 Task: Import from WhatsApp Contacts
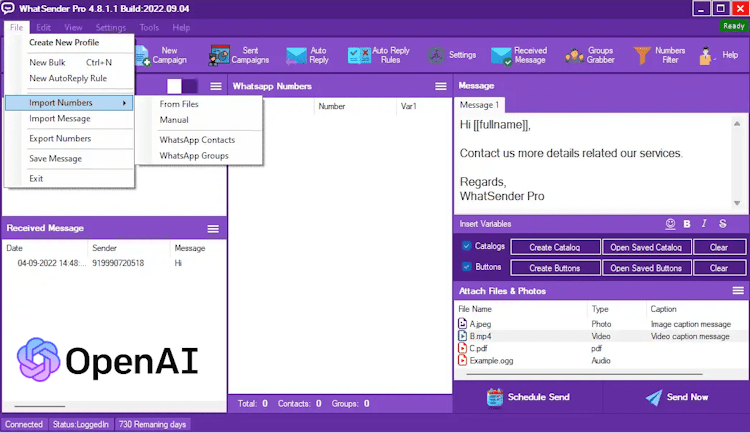tap(199, 140)
